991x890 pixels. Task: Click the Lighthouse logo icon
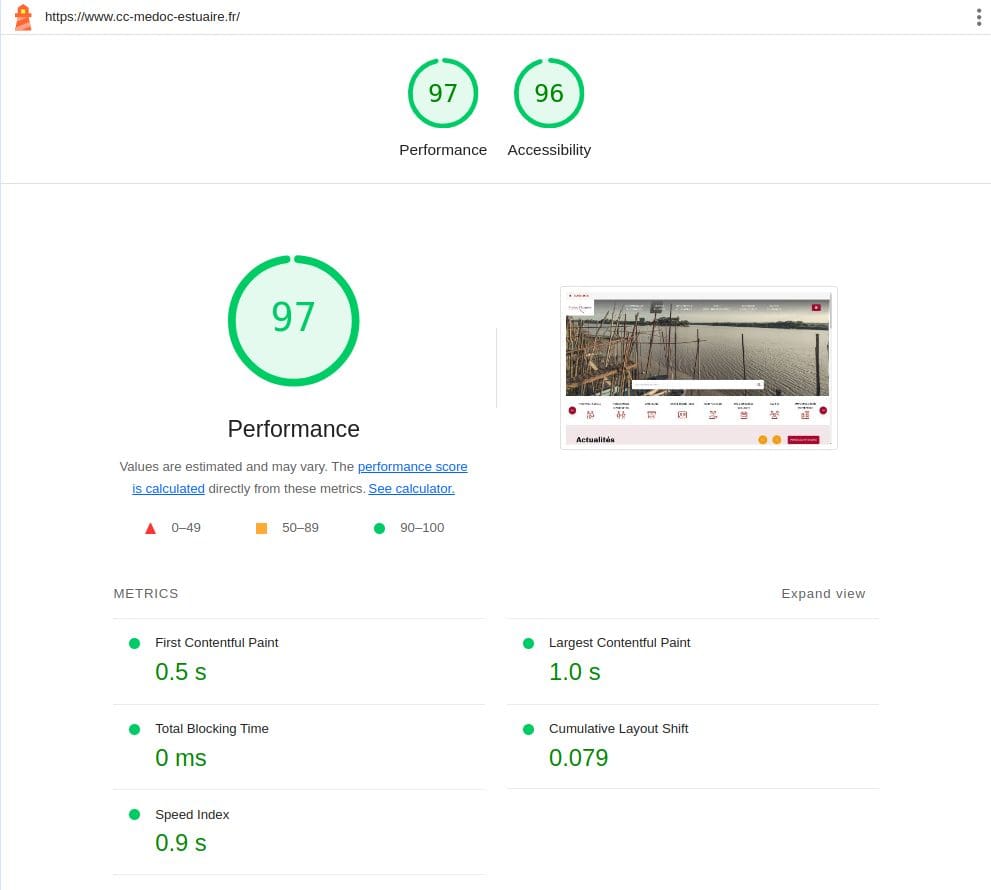click(22, 17)
